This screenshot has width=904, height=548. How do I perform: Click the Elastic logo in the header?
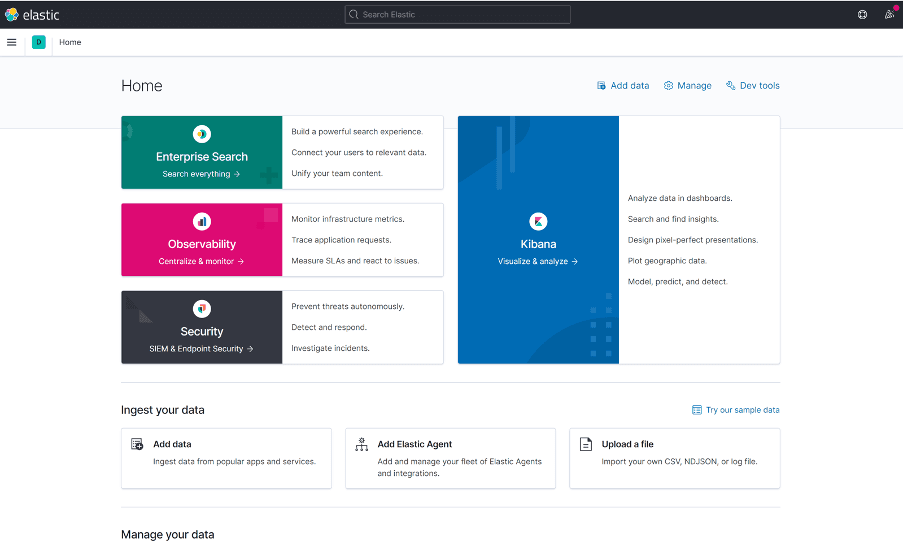pyautogui.click(x=32, y=14)
